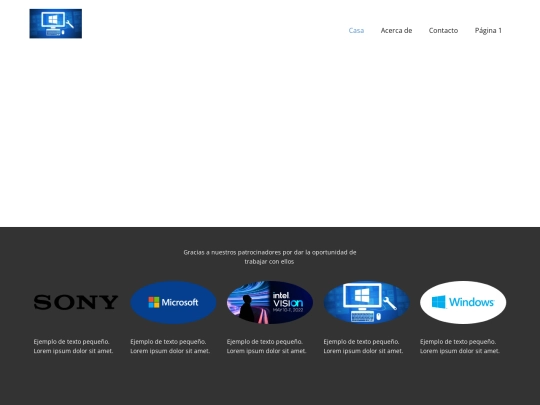Click the sample text under SONY logo

point(73,346)
